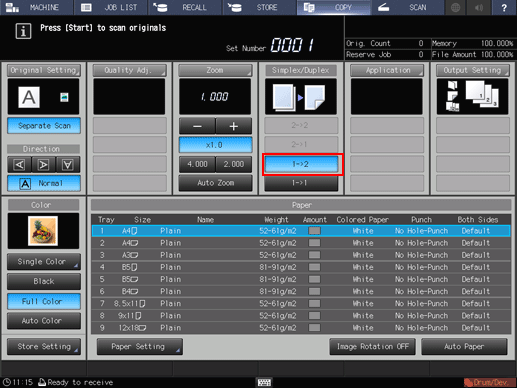
Task: Set original direction to upside-down A icon
Action: [68, 165]
